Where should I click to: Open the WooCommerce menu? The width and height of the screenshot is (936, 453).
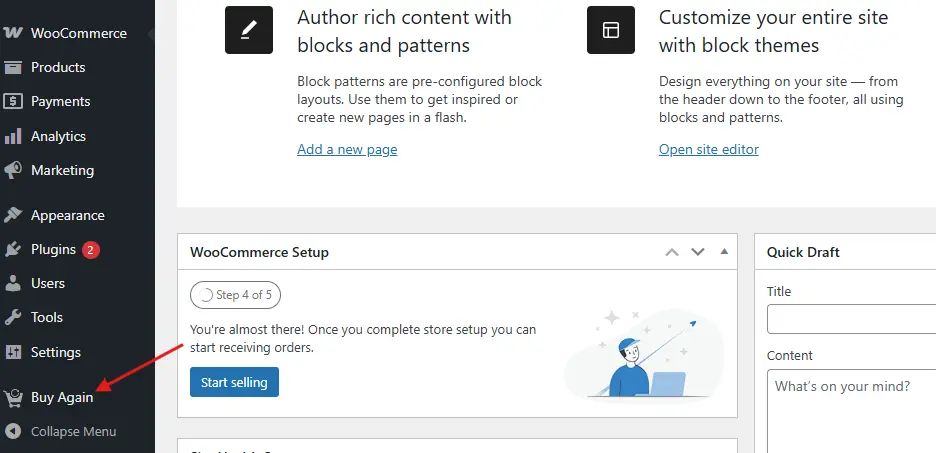[x=78, y=33]
